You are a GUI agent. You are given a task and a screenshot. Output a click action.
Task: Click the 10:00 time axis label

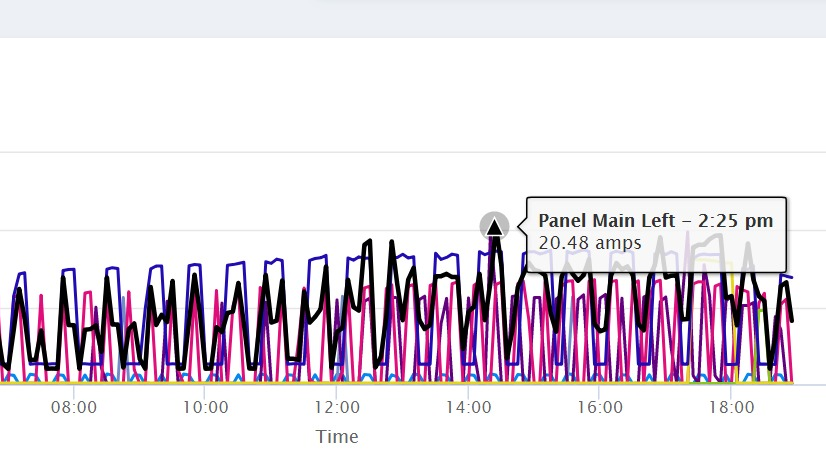(205, 407)
